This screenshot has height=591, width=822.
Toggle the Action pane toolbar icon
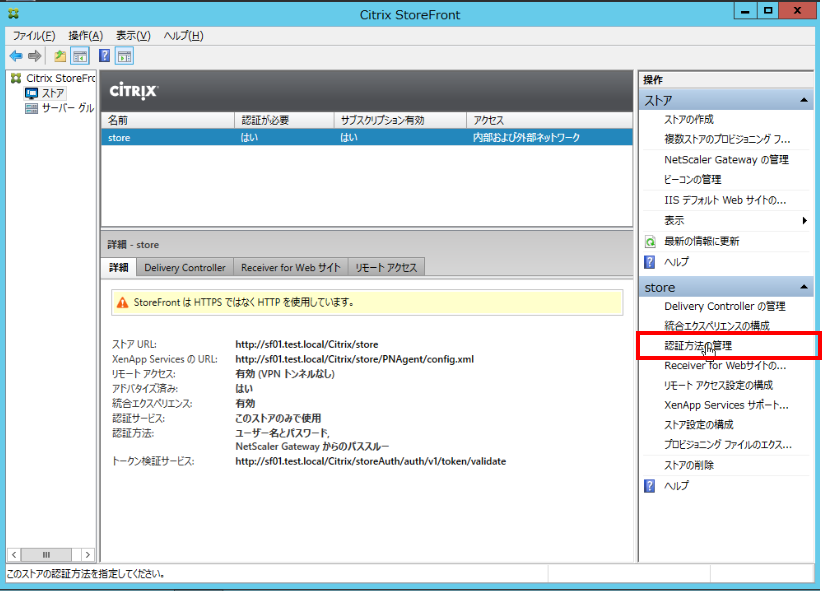click(124, 56)
